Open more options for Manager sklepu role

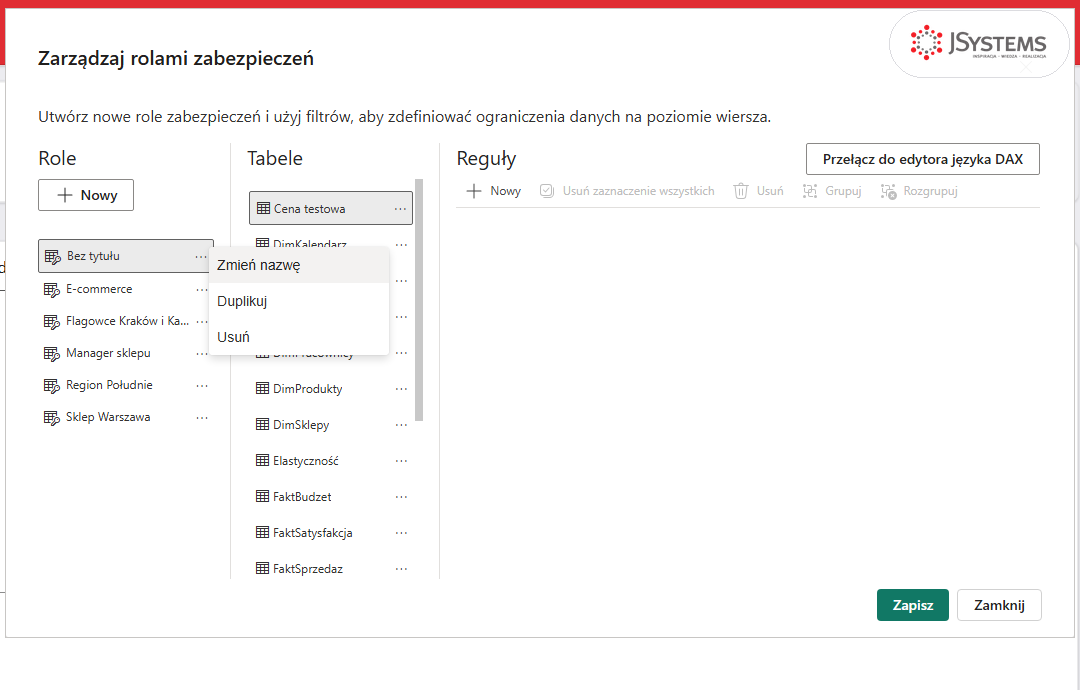201,354
